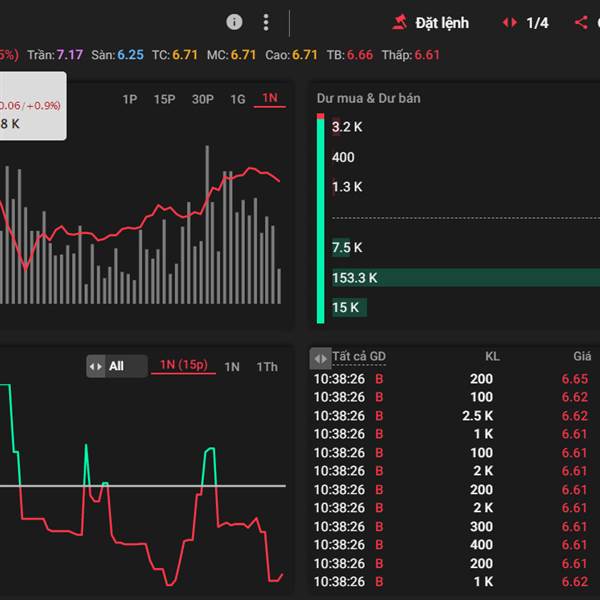Open the All filter dropdown
600x600 pixels.
[x=117, y=366]
